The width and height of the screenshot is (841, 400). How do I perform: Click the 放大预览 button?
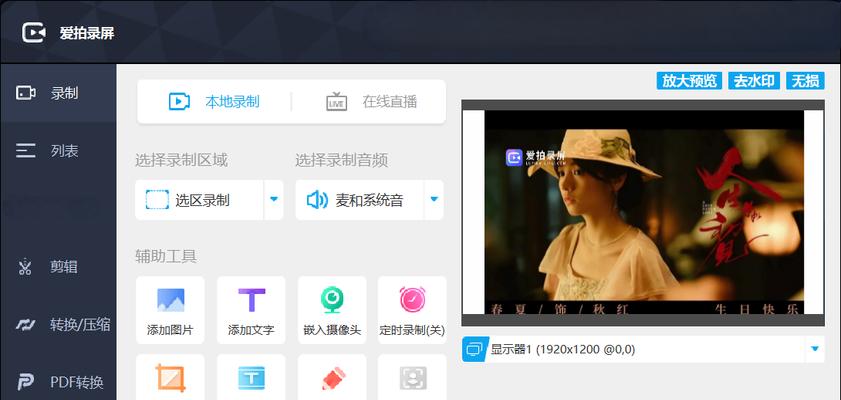pyautogui.click(x=689, y=81)
